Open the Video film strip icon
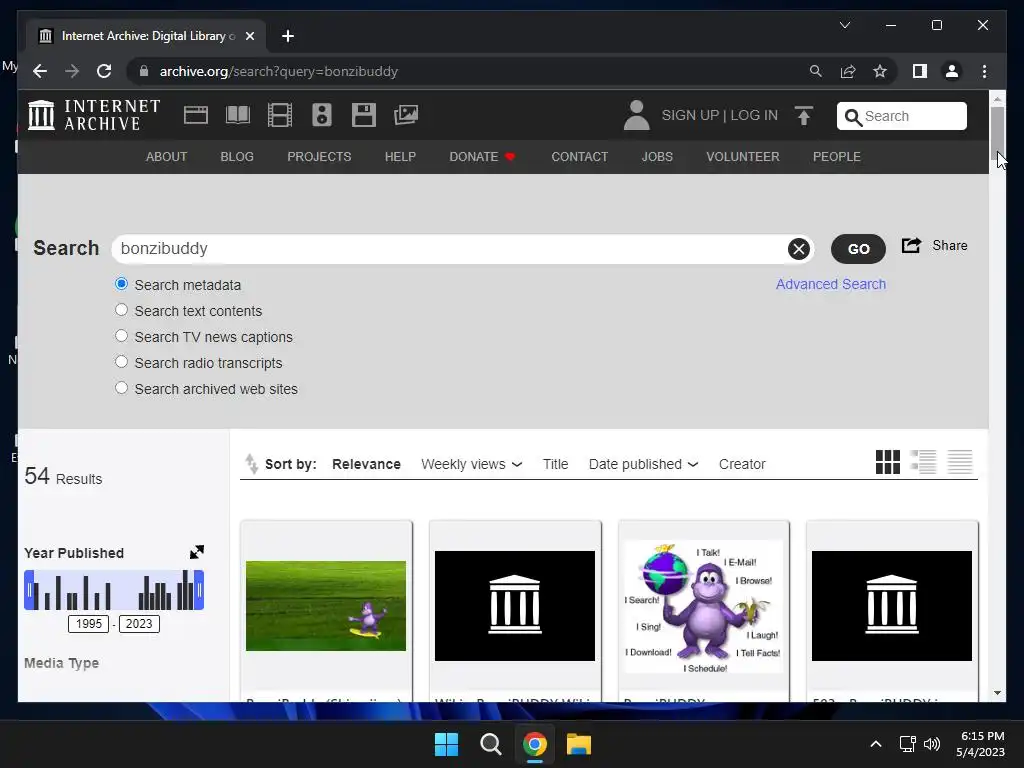Image resolution: width=1024 pixels, height=768 pixels. coord(280,116)
